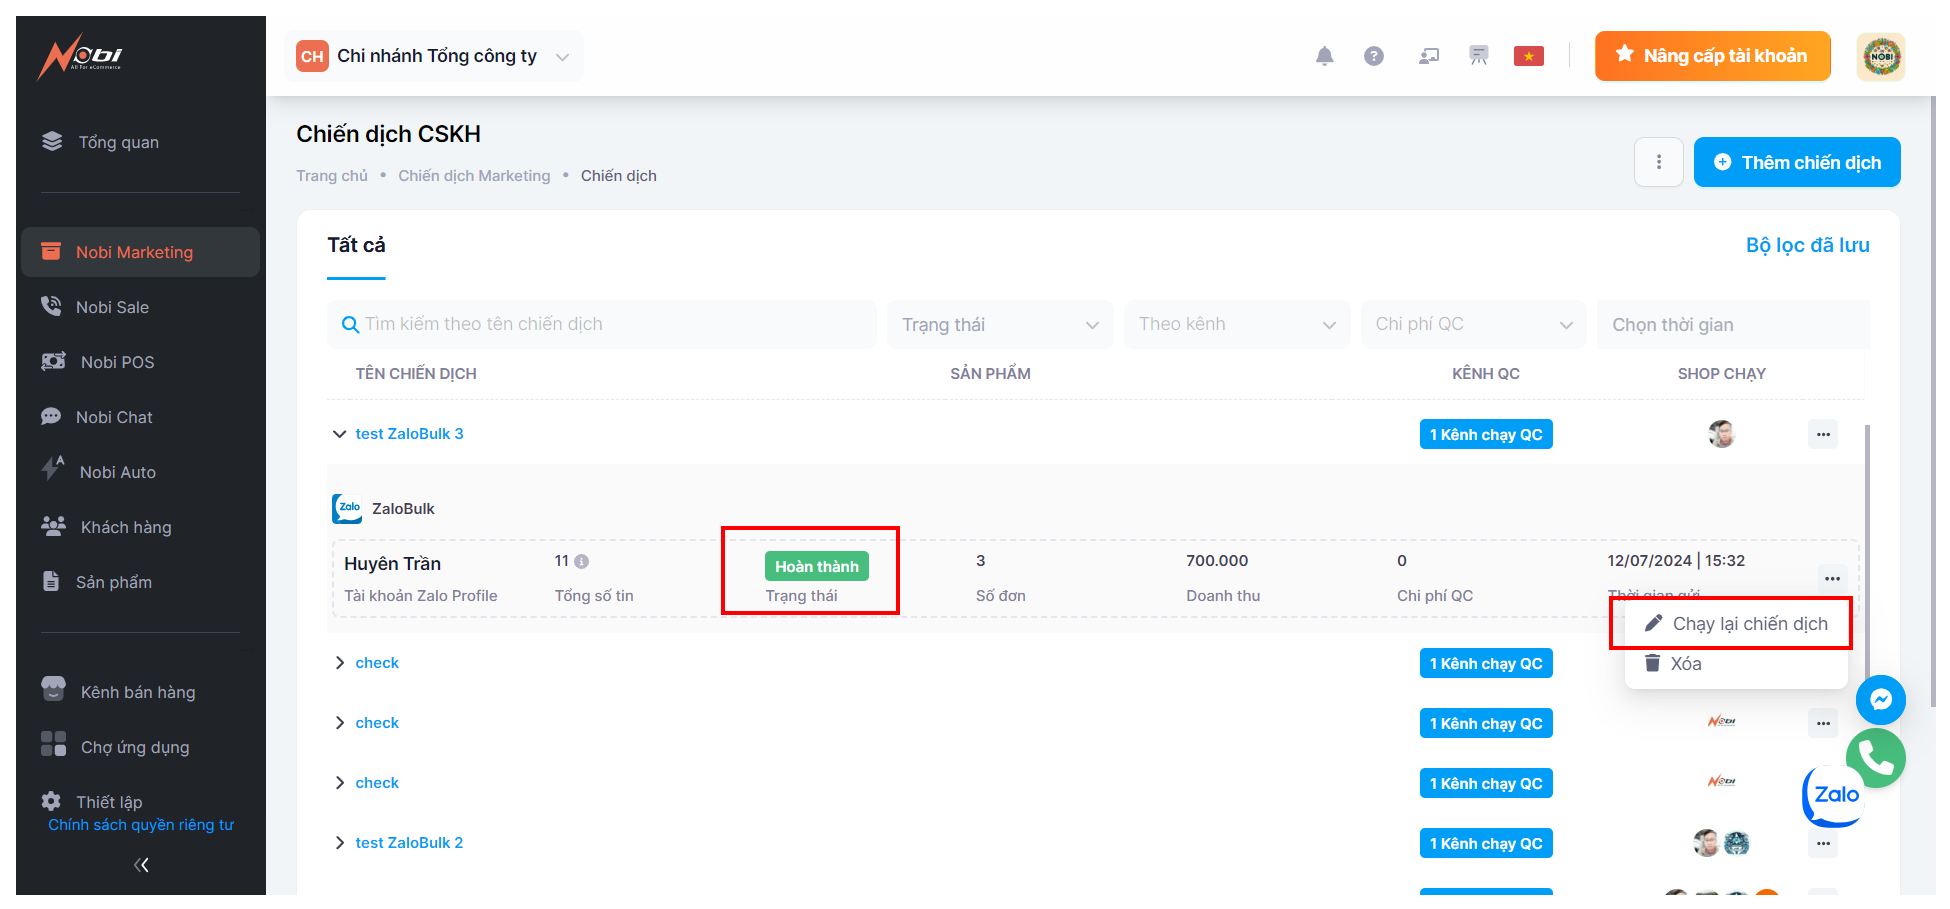
Task: Open the vertical three-dot options button
Action: coord(1659,162)
